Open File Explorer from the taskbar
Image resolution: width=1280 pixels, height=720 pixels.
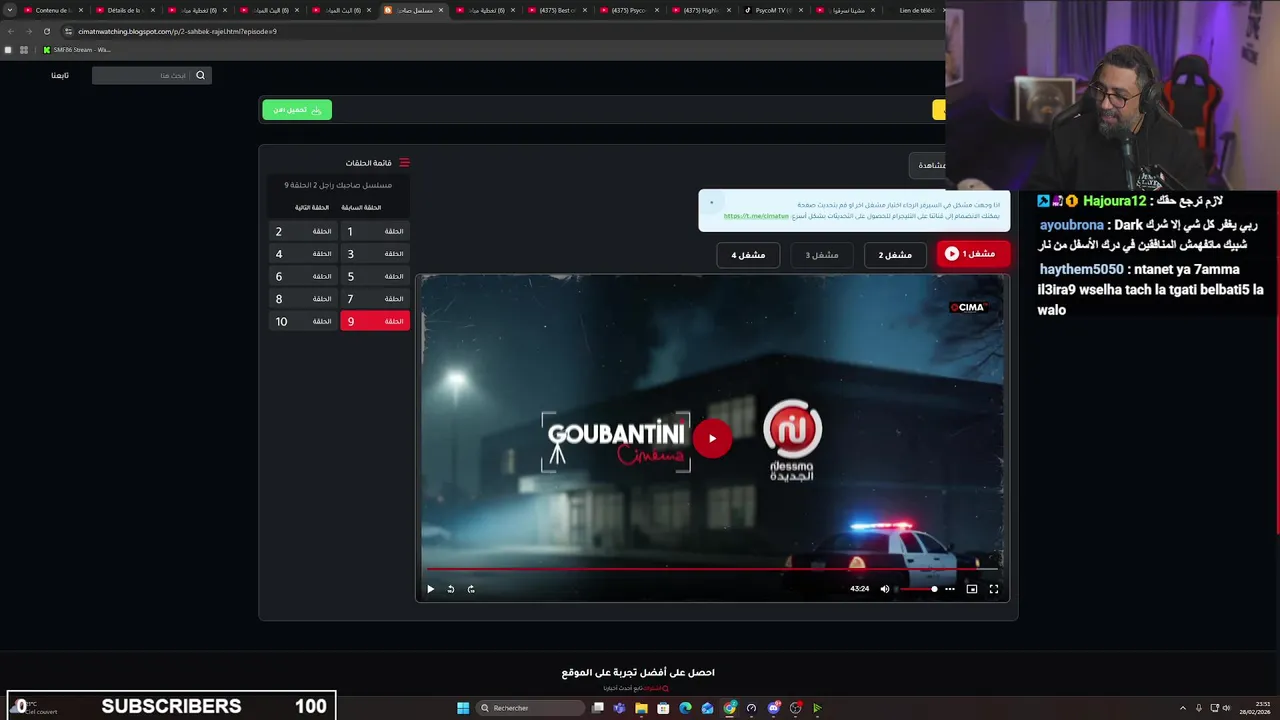(641, 708)
